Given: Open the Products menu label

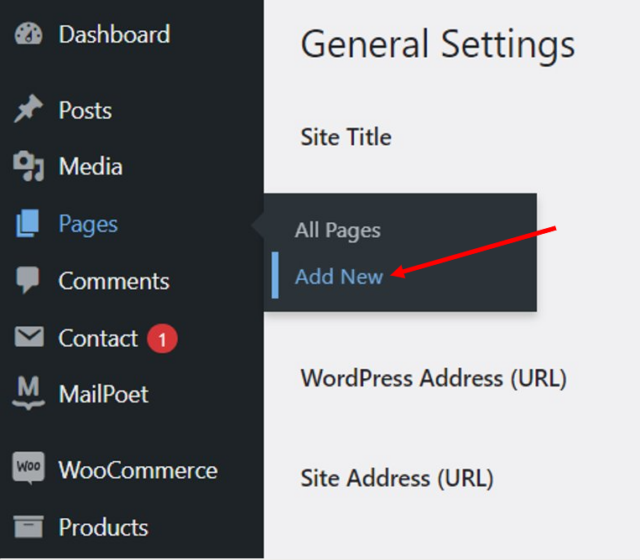Looking at the screenshot, I should coord(103,527).
